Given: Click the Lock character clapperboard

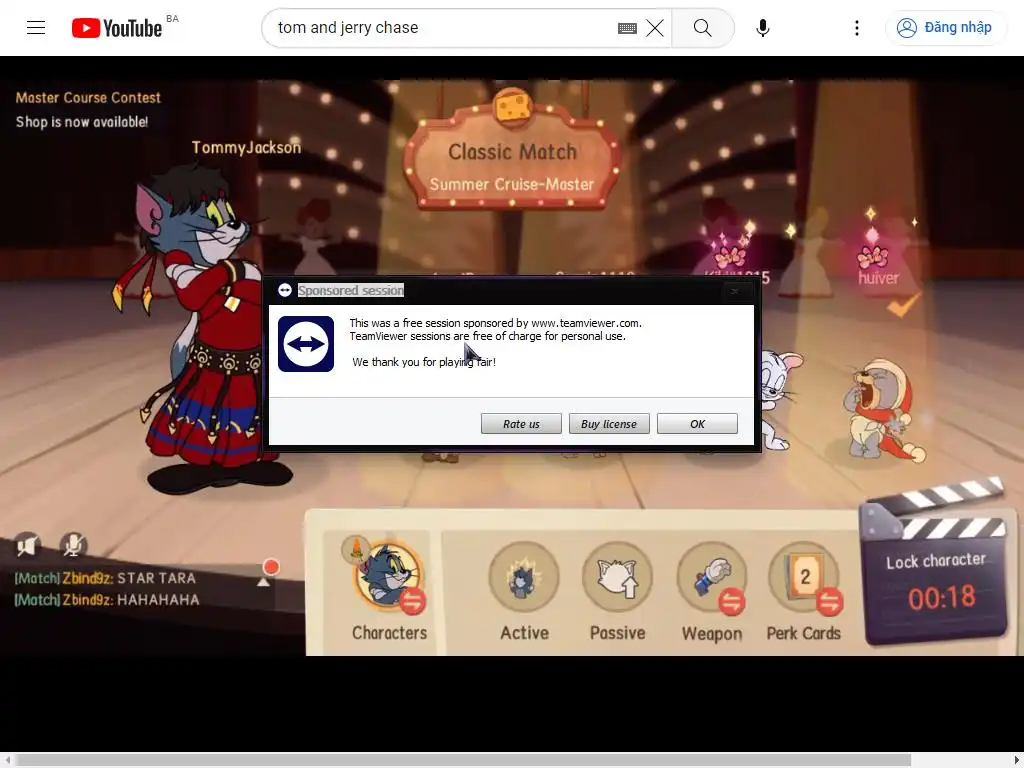Looking at the screenshot, I should [935, 562].
